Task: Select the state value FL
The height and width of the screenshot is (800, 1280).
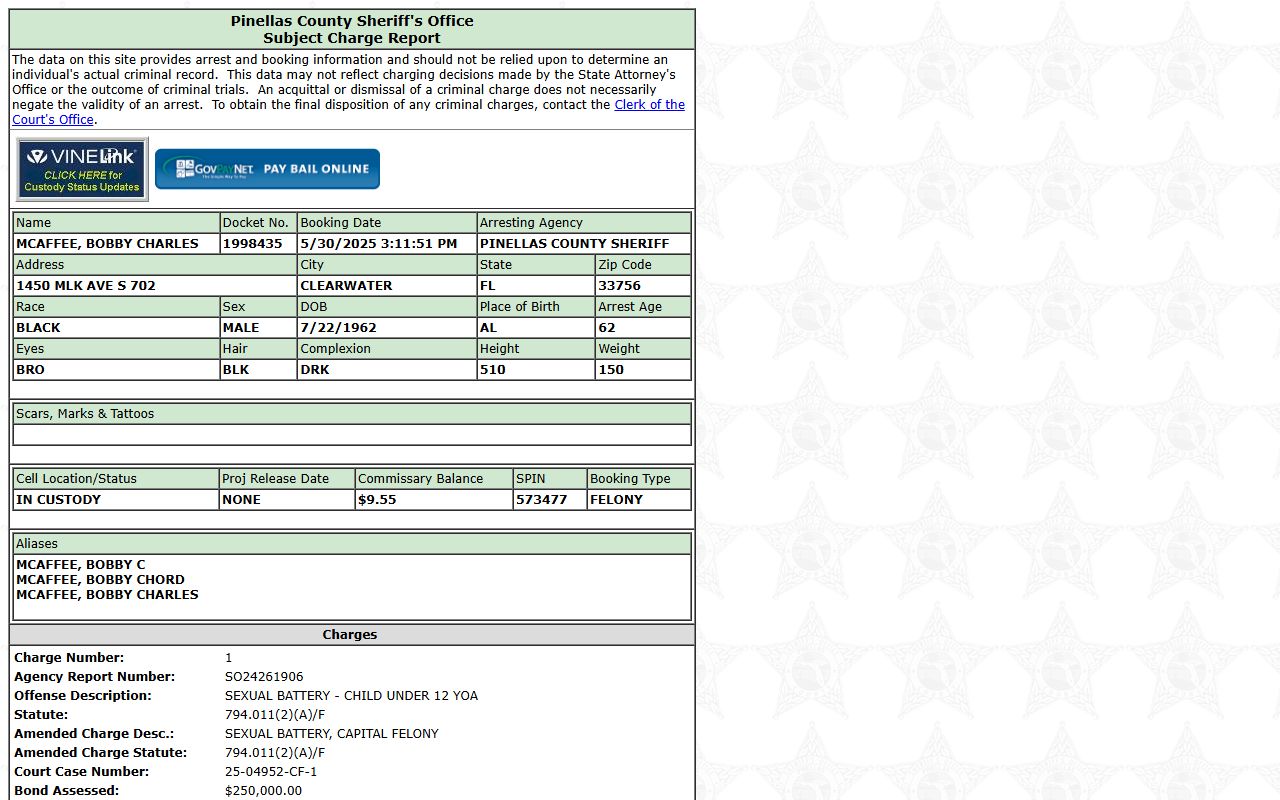Action: [536, 286]
